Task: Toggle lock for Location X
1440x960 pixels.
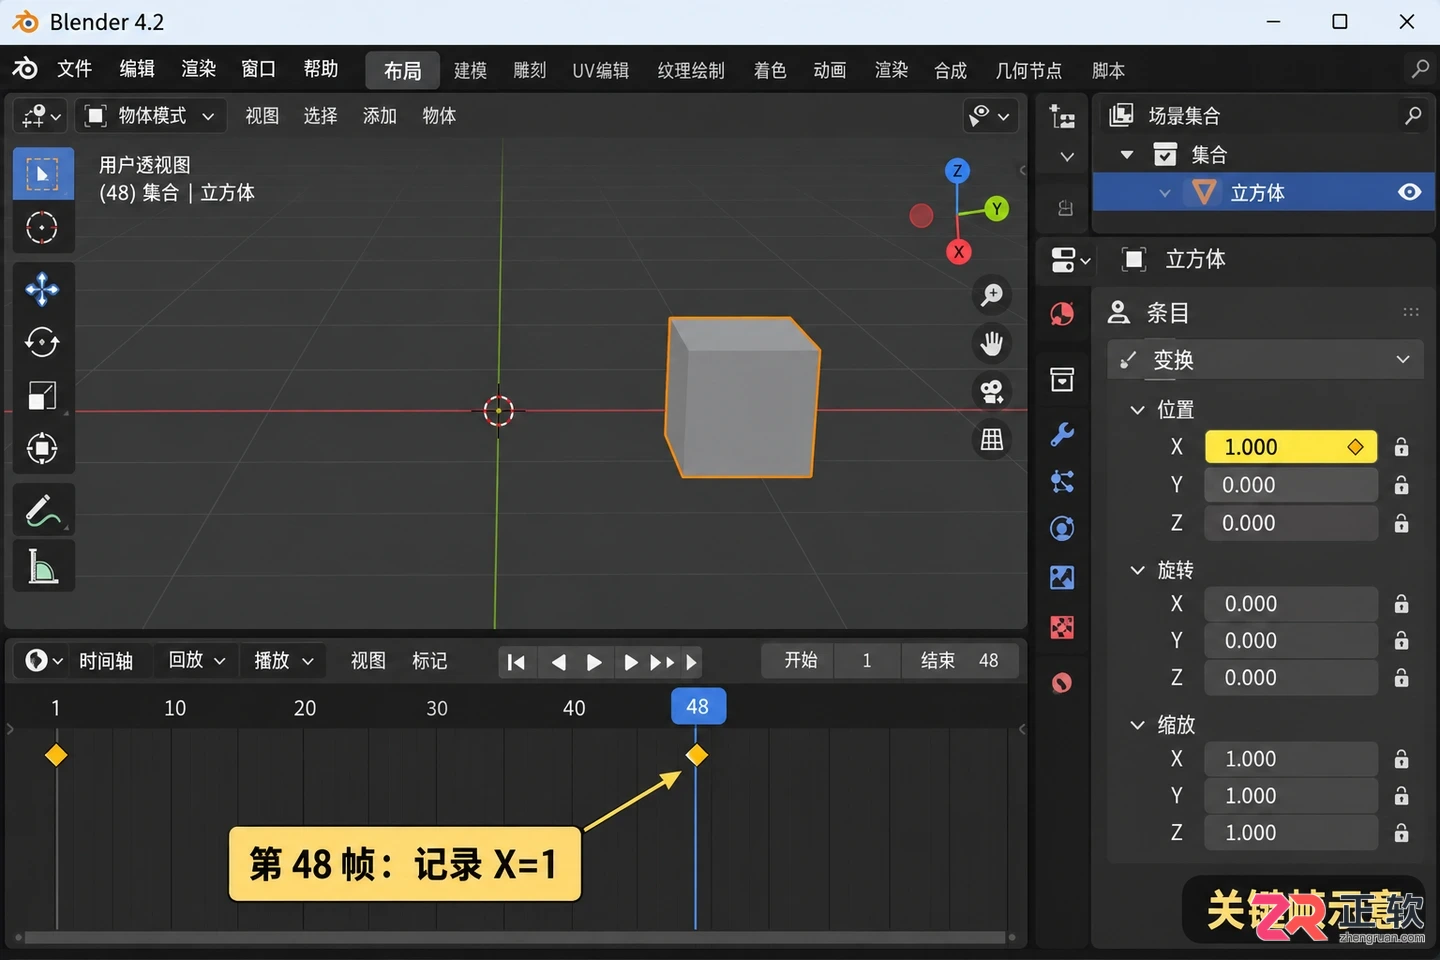Action: click(1402, 447)
